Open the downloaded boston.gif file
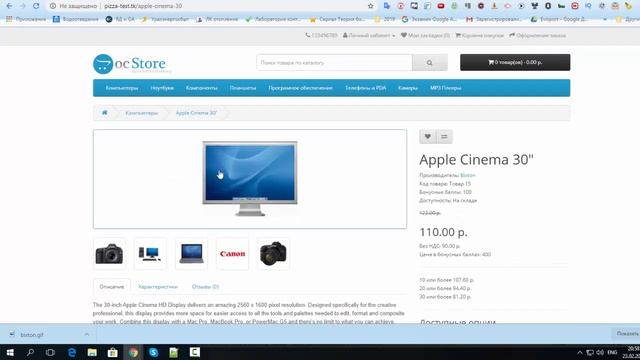 [32, 335]
